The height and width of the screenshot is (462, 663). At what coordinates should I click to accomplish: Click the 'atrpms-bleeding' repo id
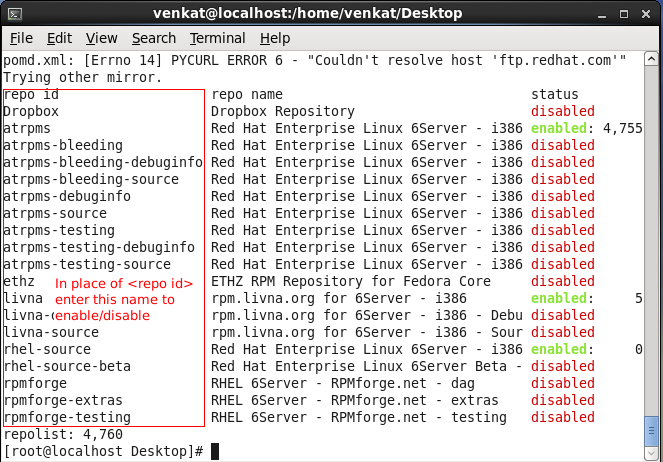click(x=63, y=145)
